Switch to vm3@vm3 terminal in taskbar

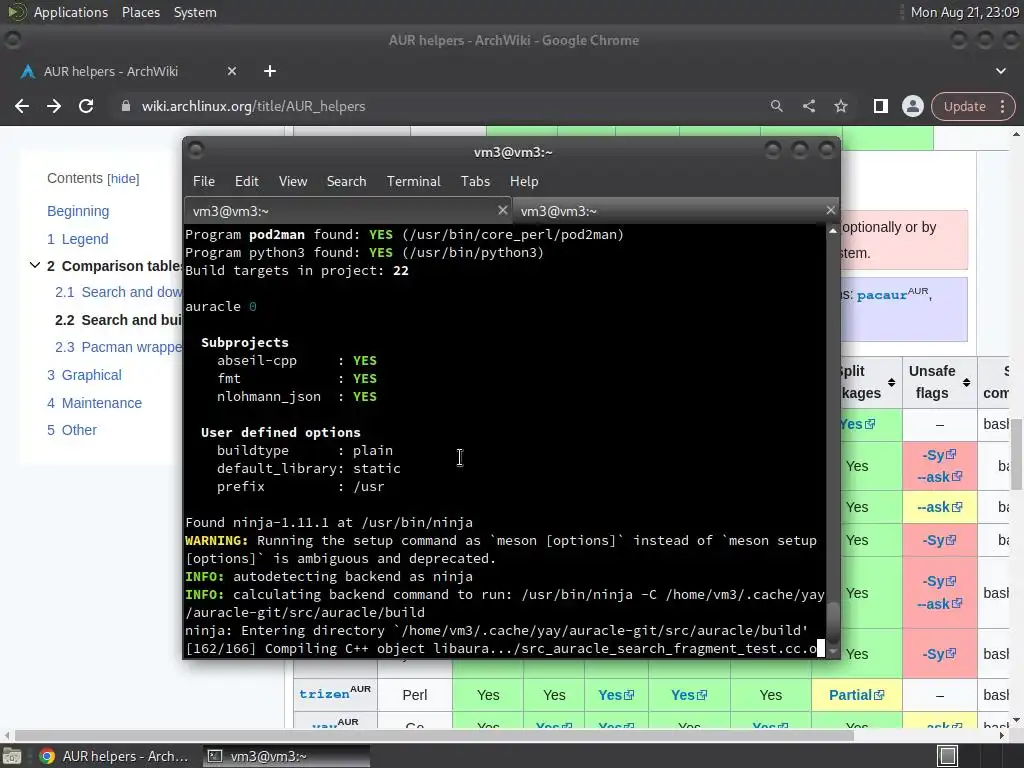286,756
